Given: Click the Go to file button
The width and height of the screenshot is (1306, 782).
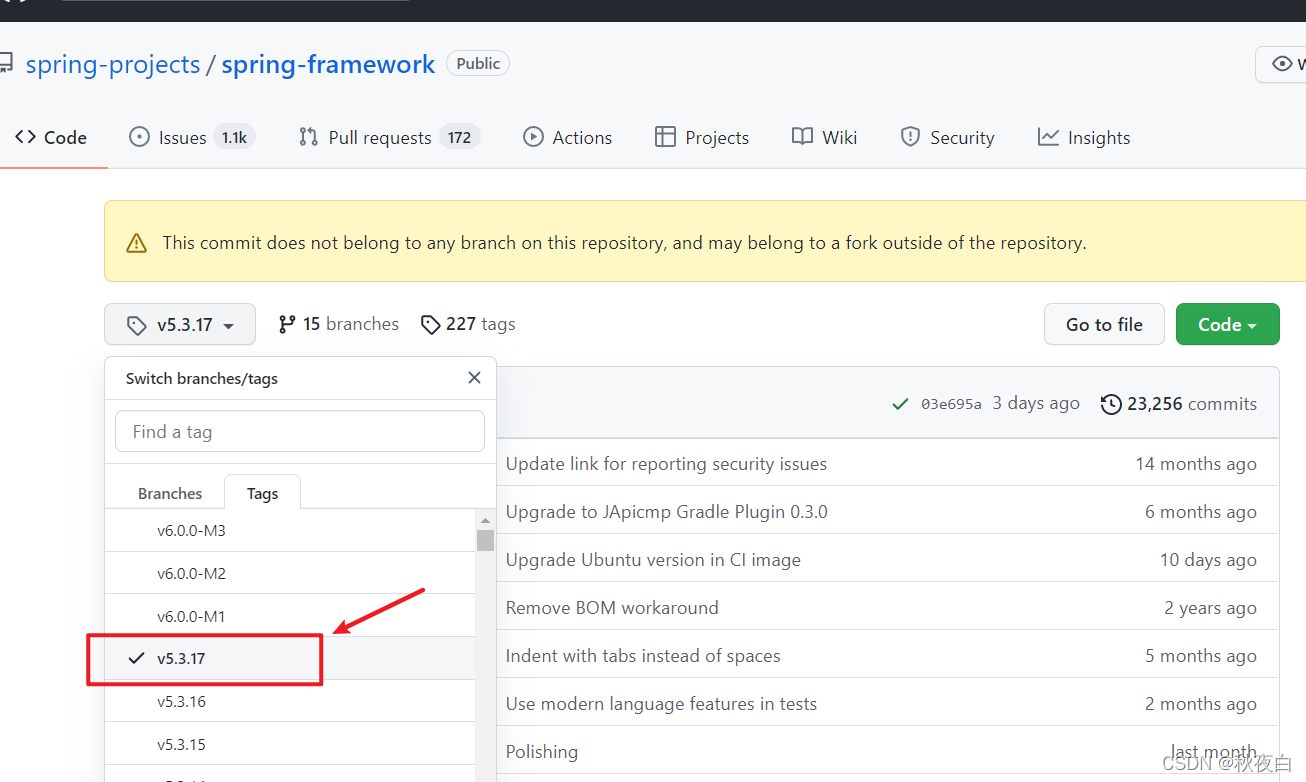Looking at the screenshot, I should (1104, 324).
